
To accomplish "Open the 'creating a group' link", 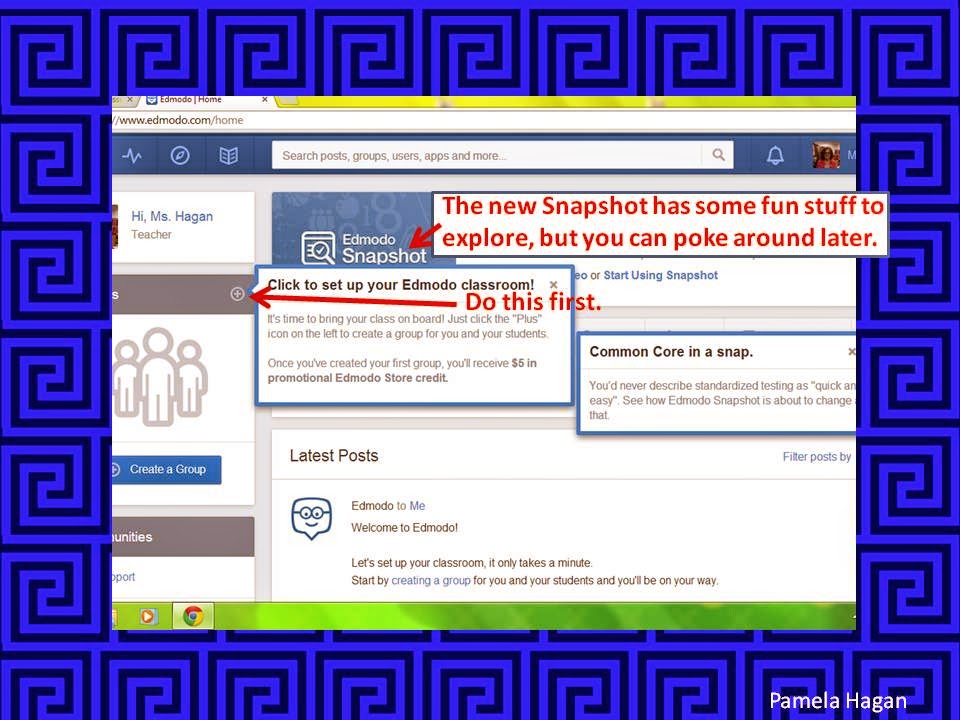I will pyautogui.click(x=430, y=580).
